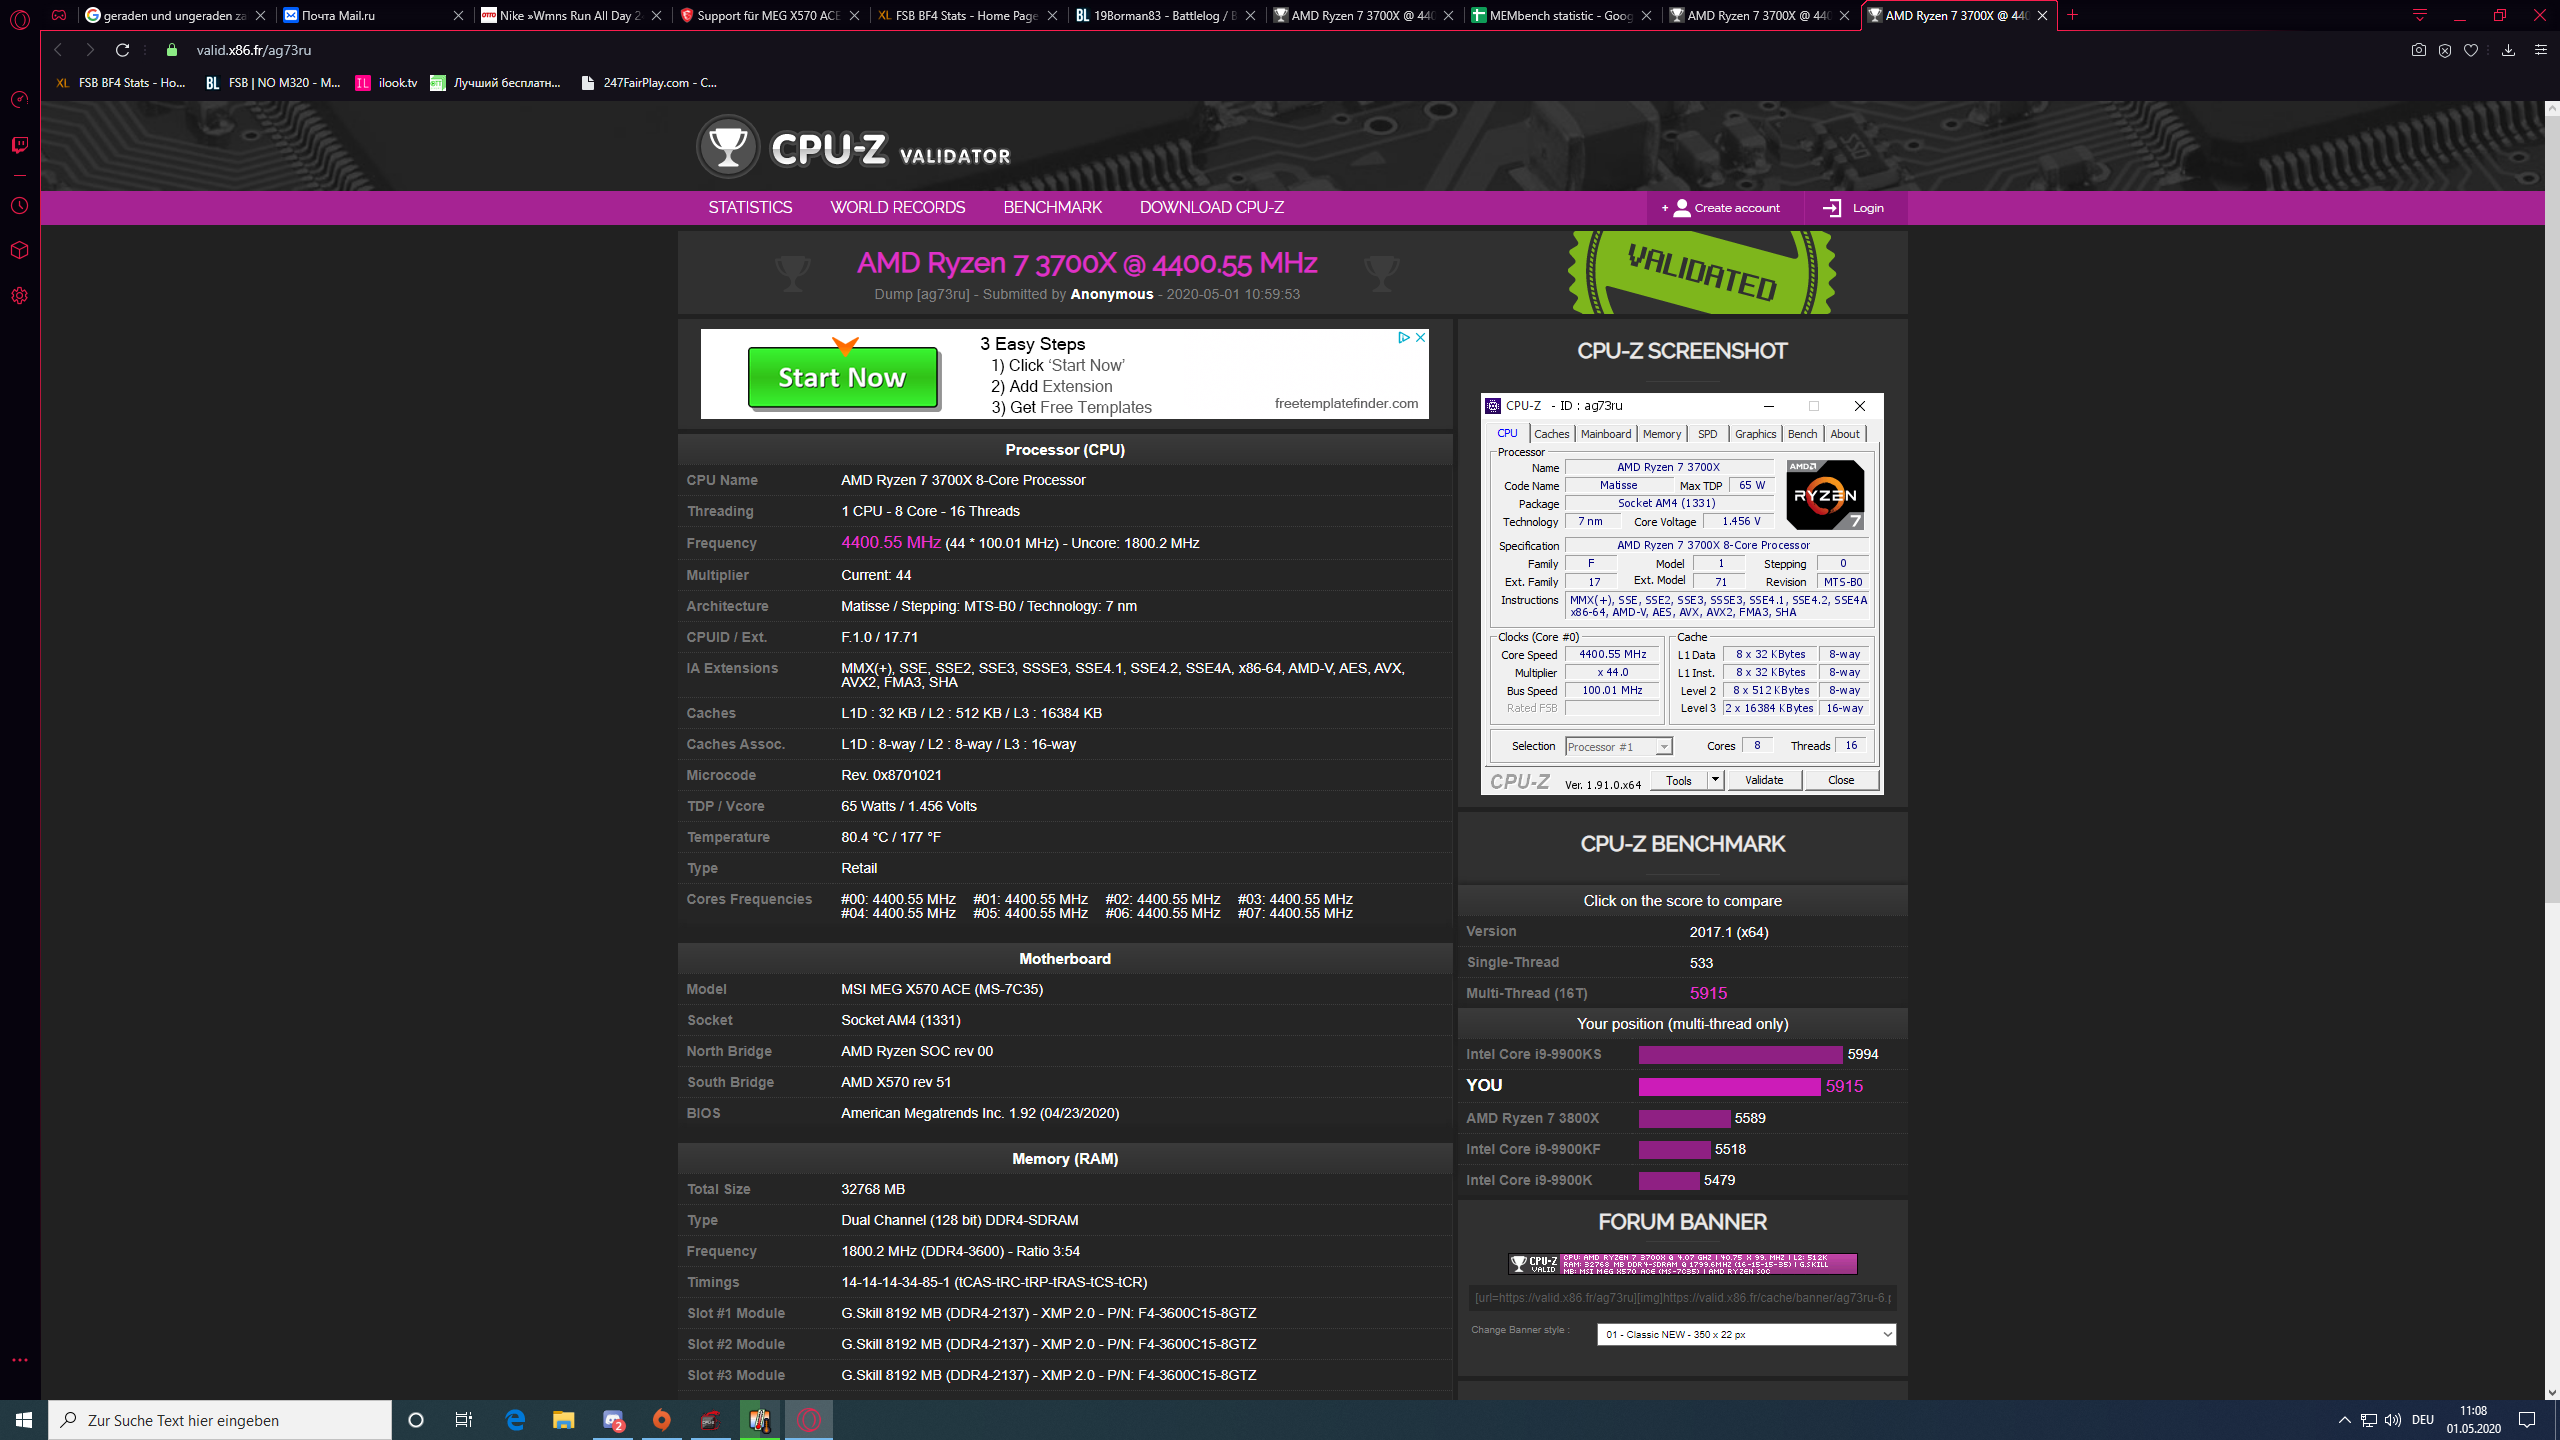This screenshot has height=1440, width=2560.
Task: Click the Create account button
Action: coord(1722,208)
